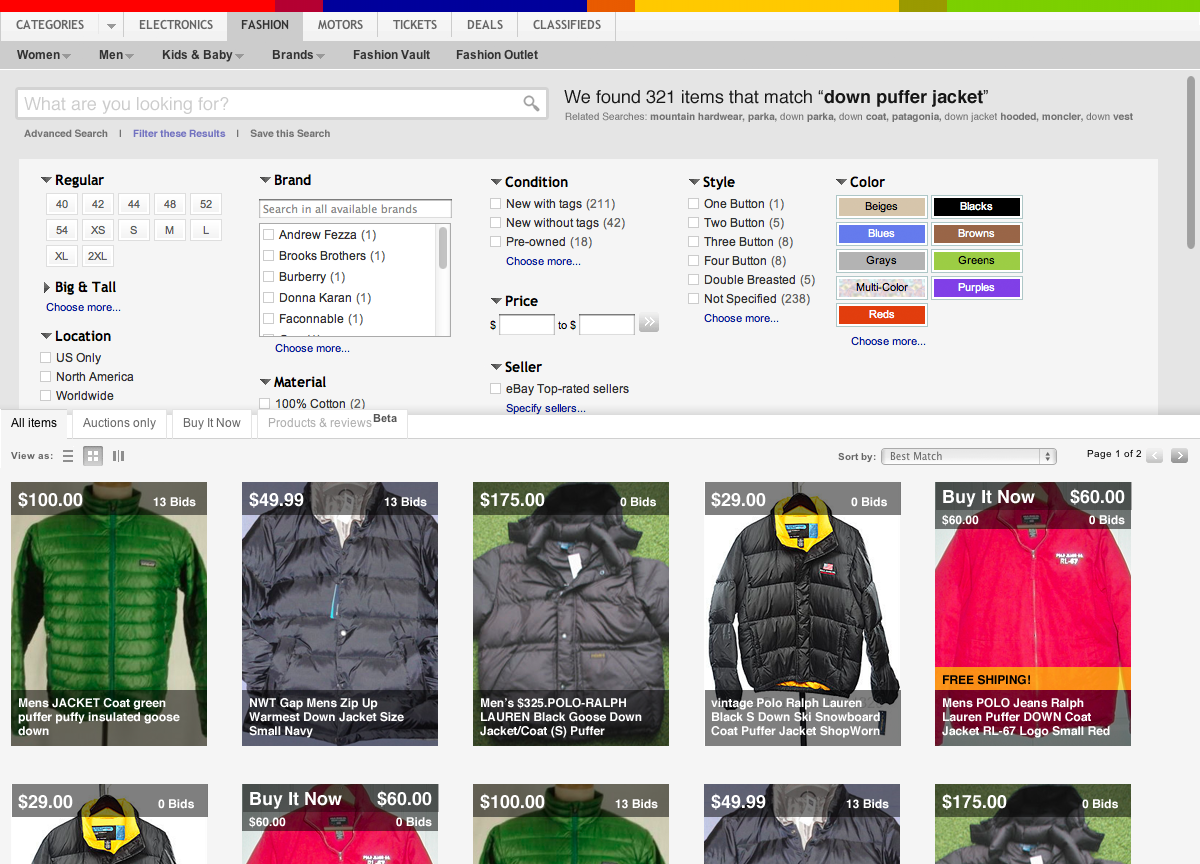Viewport: 1200px width, 864px height.
Task: Open Products & reviews Beta tab
Action: [332, 423]
